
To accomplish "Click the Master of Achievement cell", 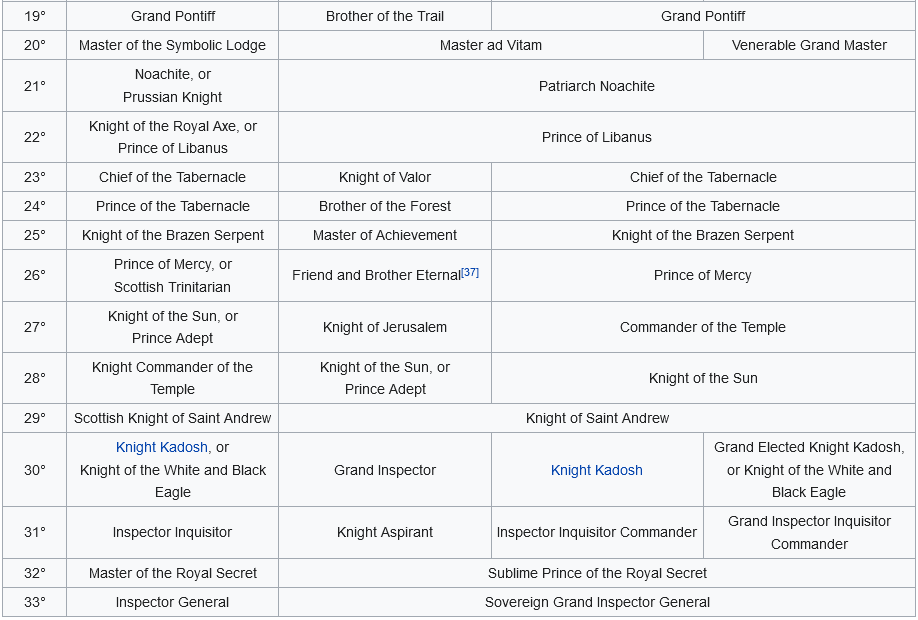I will (385, 235).
